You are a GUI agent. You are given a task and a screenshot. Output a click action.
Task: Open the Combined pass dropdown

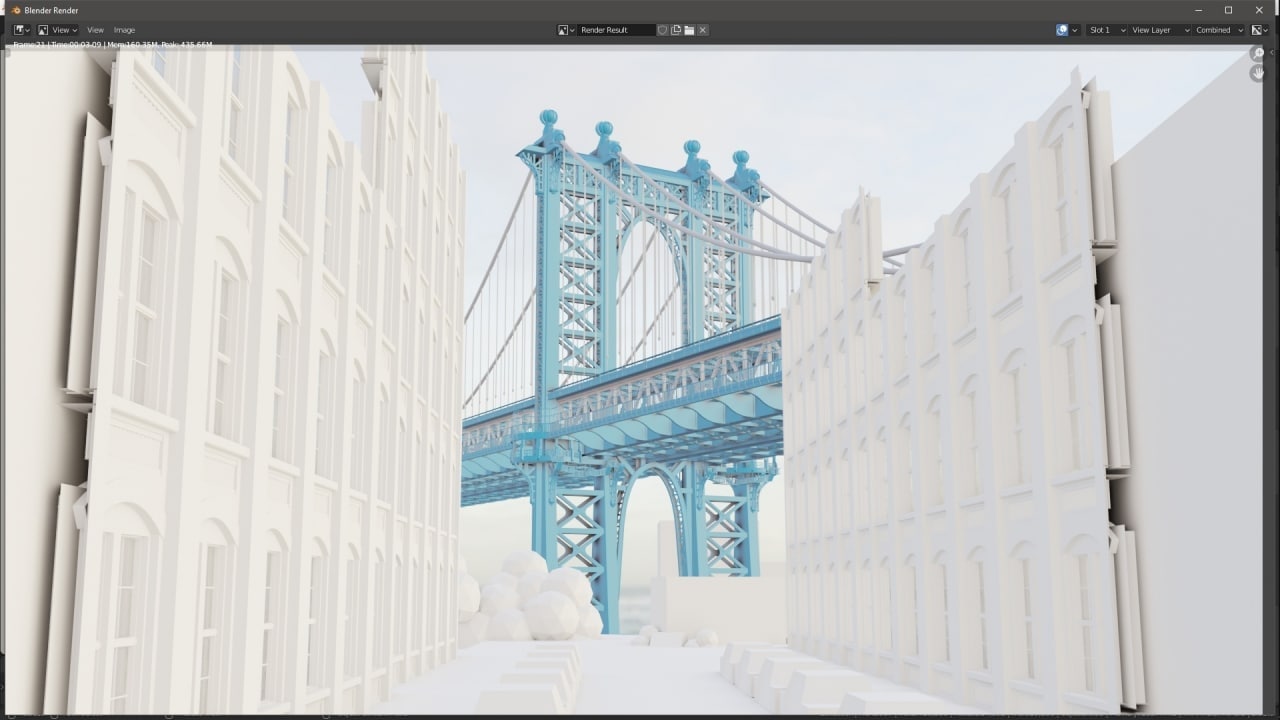[x=1219, y=30]
